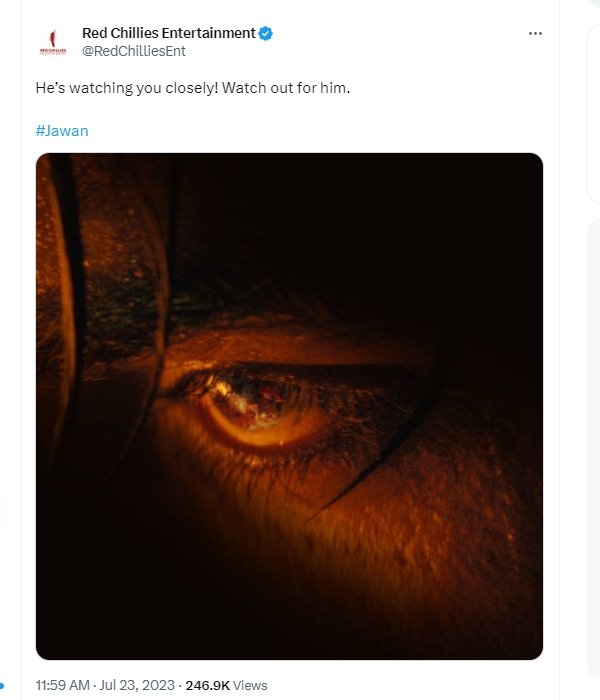Screen dimensions: 600x700
Task: Click the blue verified badge
Action: 266,34
